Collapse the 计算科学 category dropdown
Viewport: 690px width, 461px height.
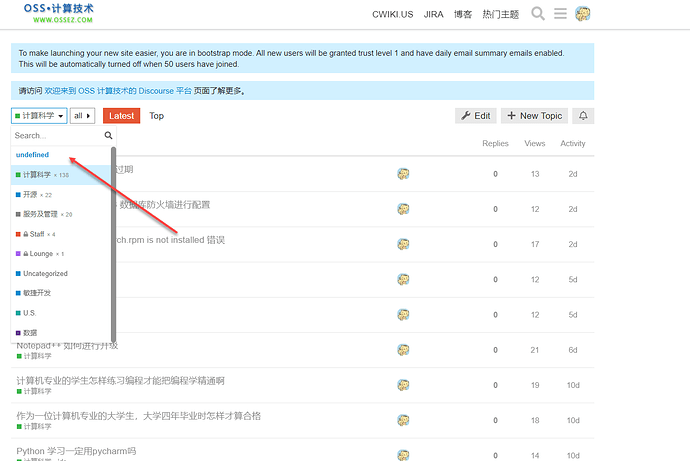[x=39, y=116]
